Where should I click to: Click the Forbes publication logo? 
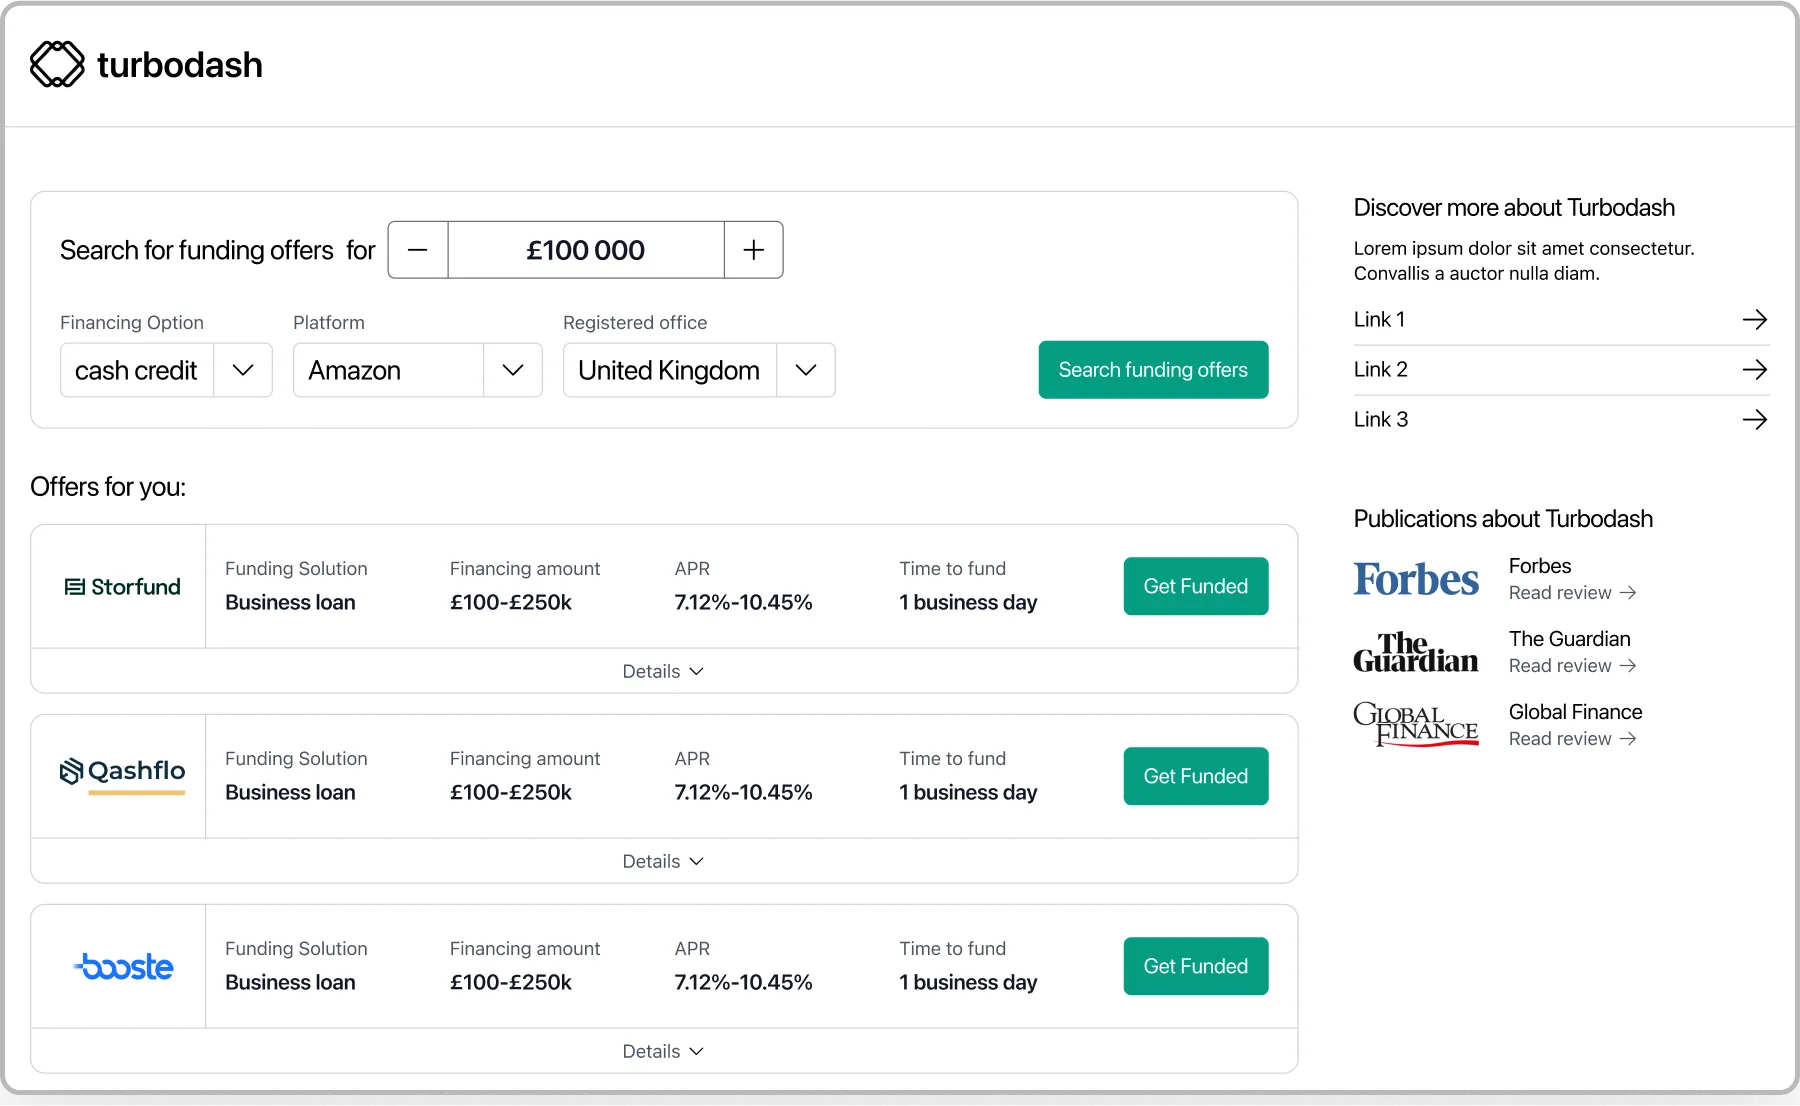[x=1415, y=578]
